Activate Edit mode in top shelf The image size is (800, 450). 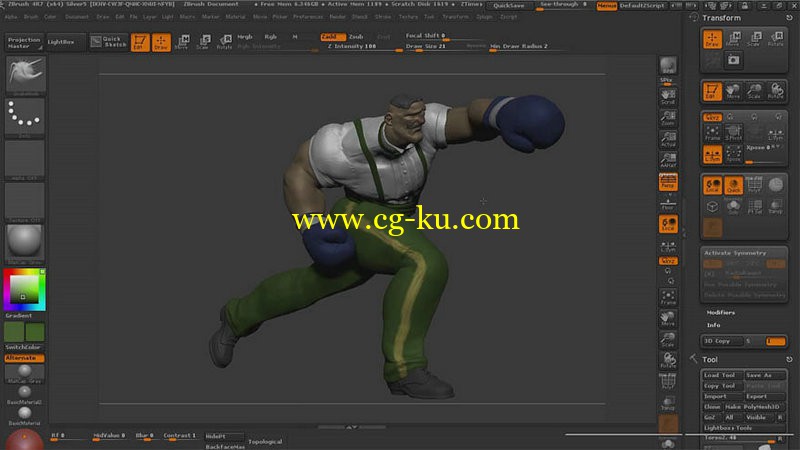point(140,42)
